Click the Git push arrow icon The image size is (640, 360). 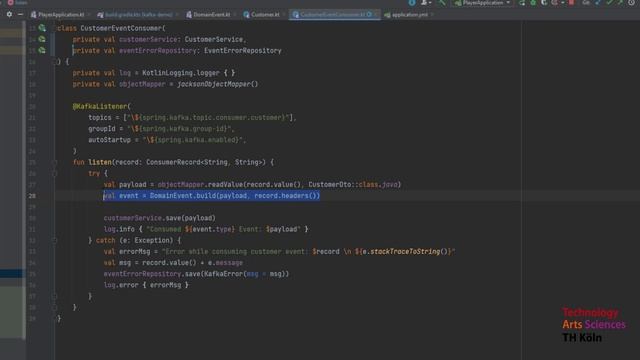(x=620, y=3)
